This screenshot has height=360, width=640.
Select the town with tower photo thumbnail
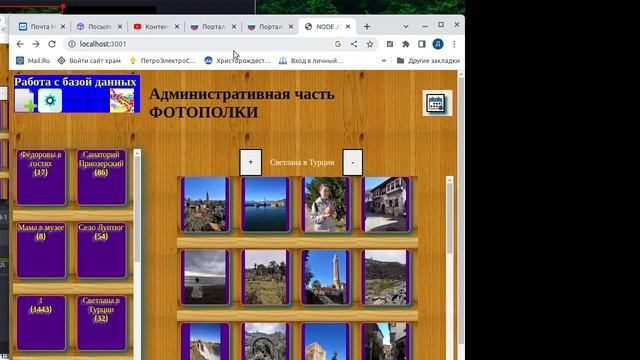click(205, 204)
